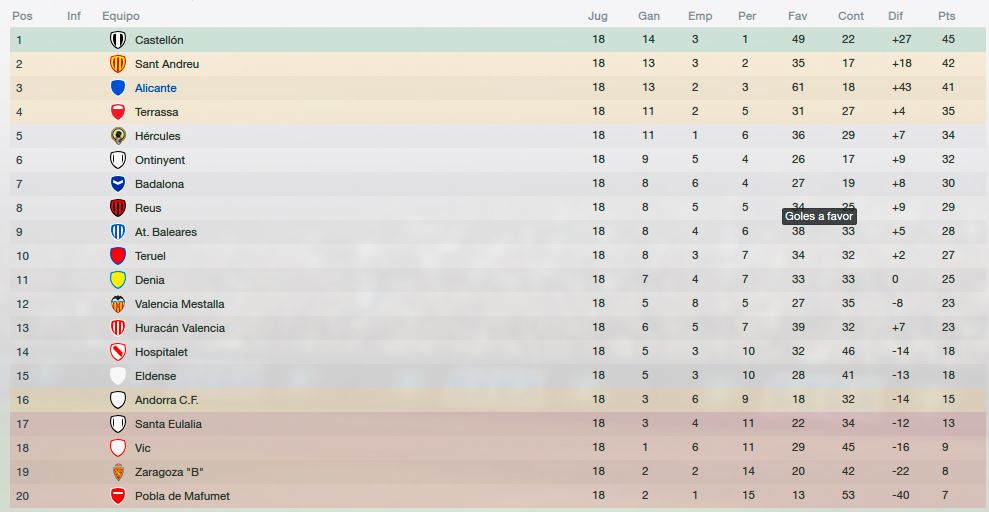Viewport: 989px width, 512px height.
Task: Sort by the Fav column header
Action: point(797,16)
